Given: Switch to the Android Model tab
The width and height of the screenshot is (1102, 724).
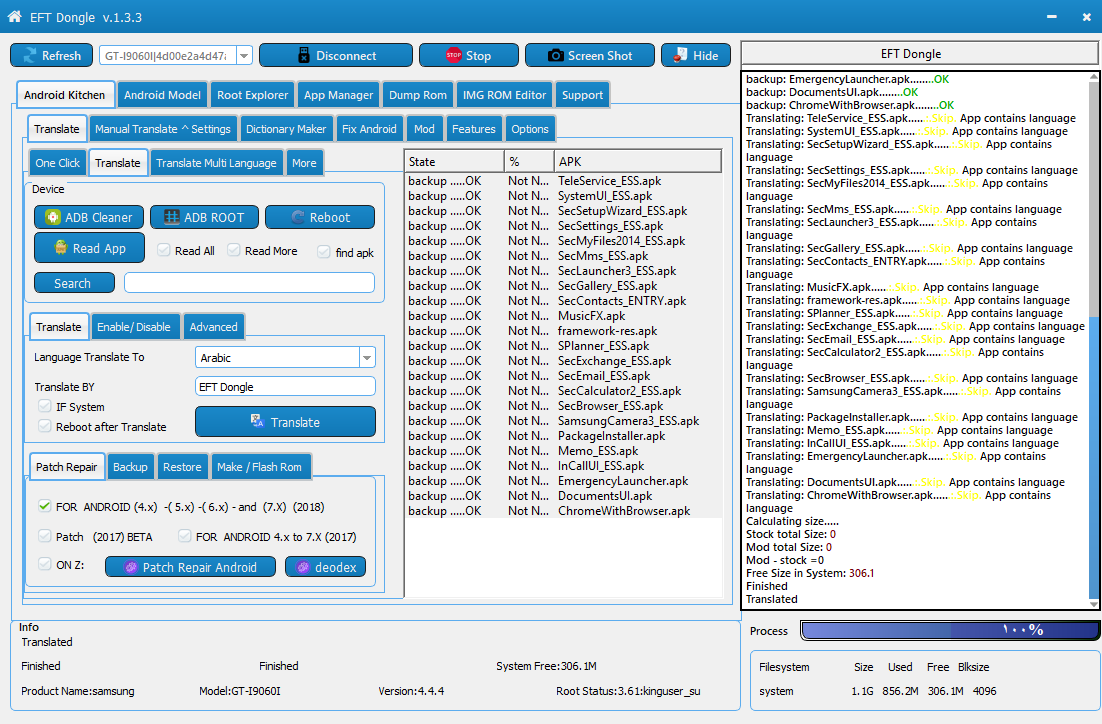Looking at the screenshot, I should (162, 95).
